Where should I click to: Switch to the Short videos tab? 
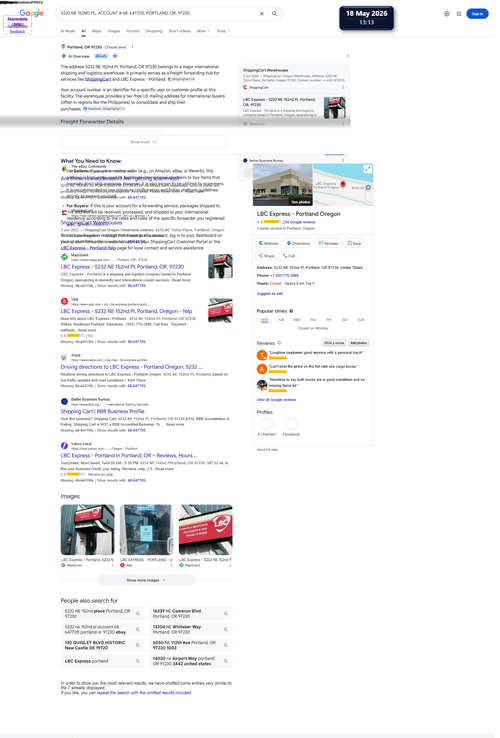click(x=179, y=31)
